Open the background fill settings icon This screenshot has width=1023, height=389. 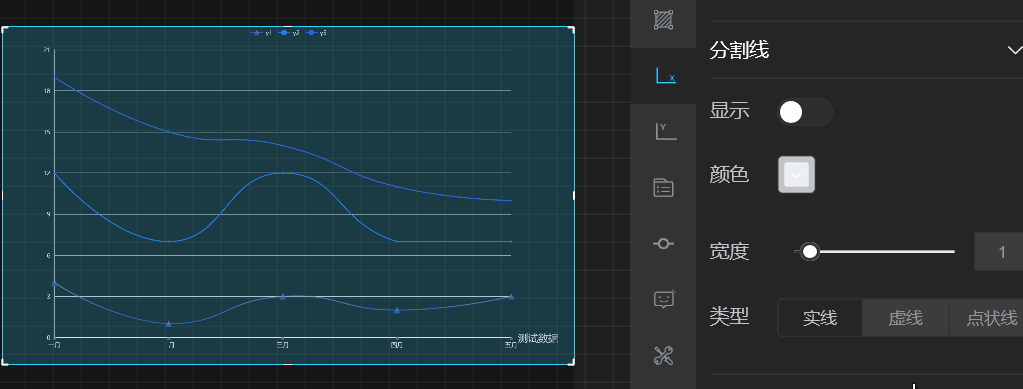[x=664, y=20]
